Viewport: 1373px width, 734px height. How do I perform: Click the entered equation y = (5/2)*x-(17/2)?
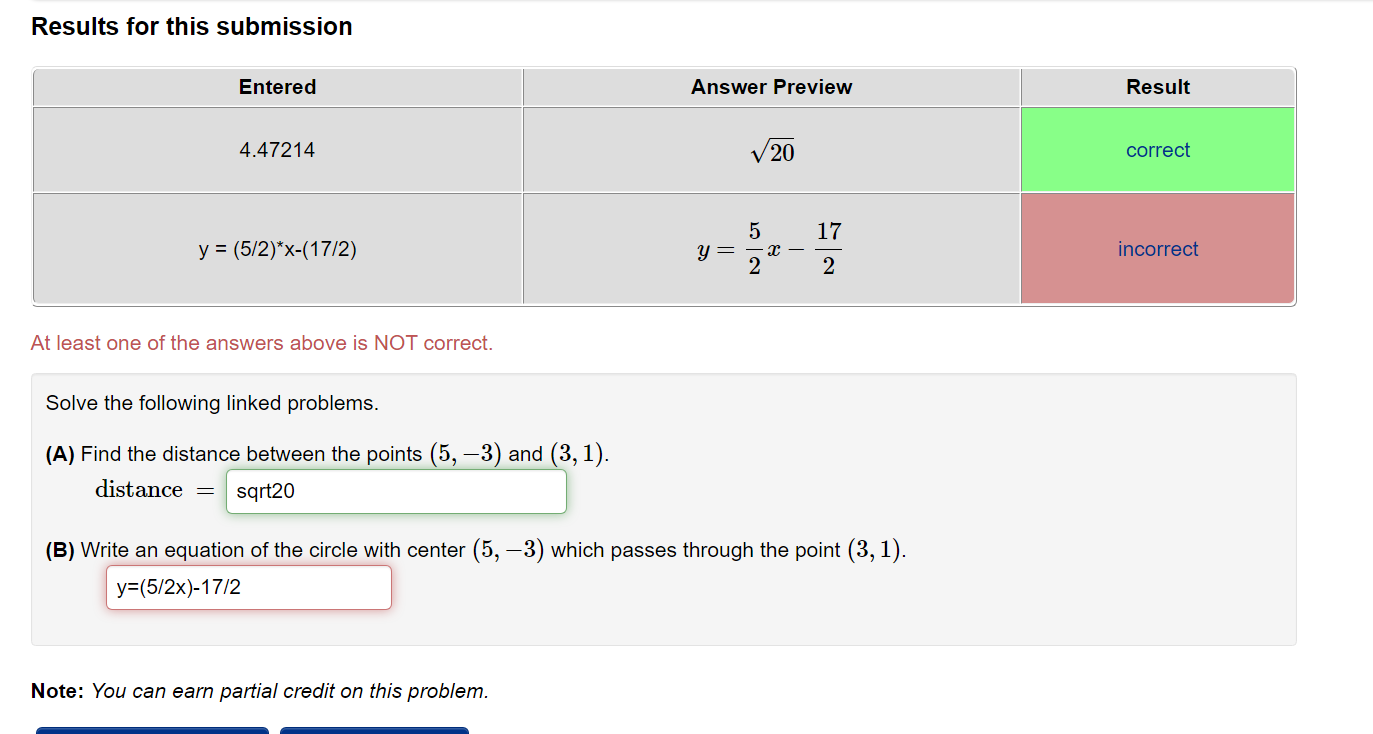277,248
